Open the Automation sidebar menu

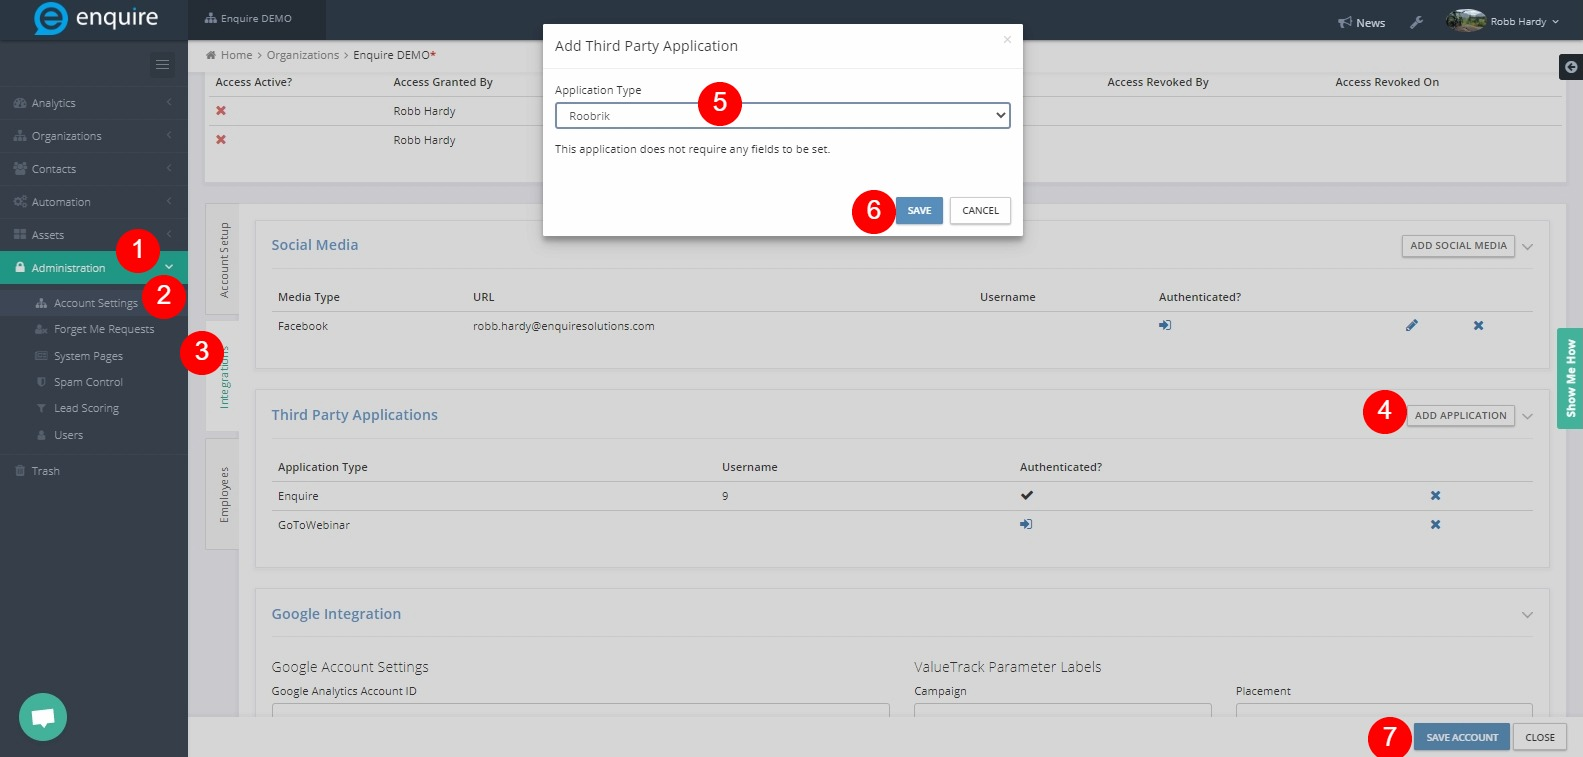coord(94,202)
